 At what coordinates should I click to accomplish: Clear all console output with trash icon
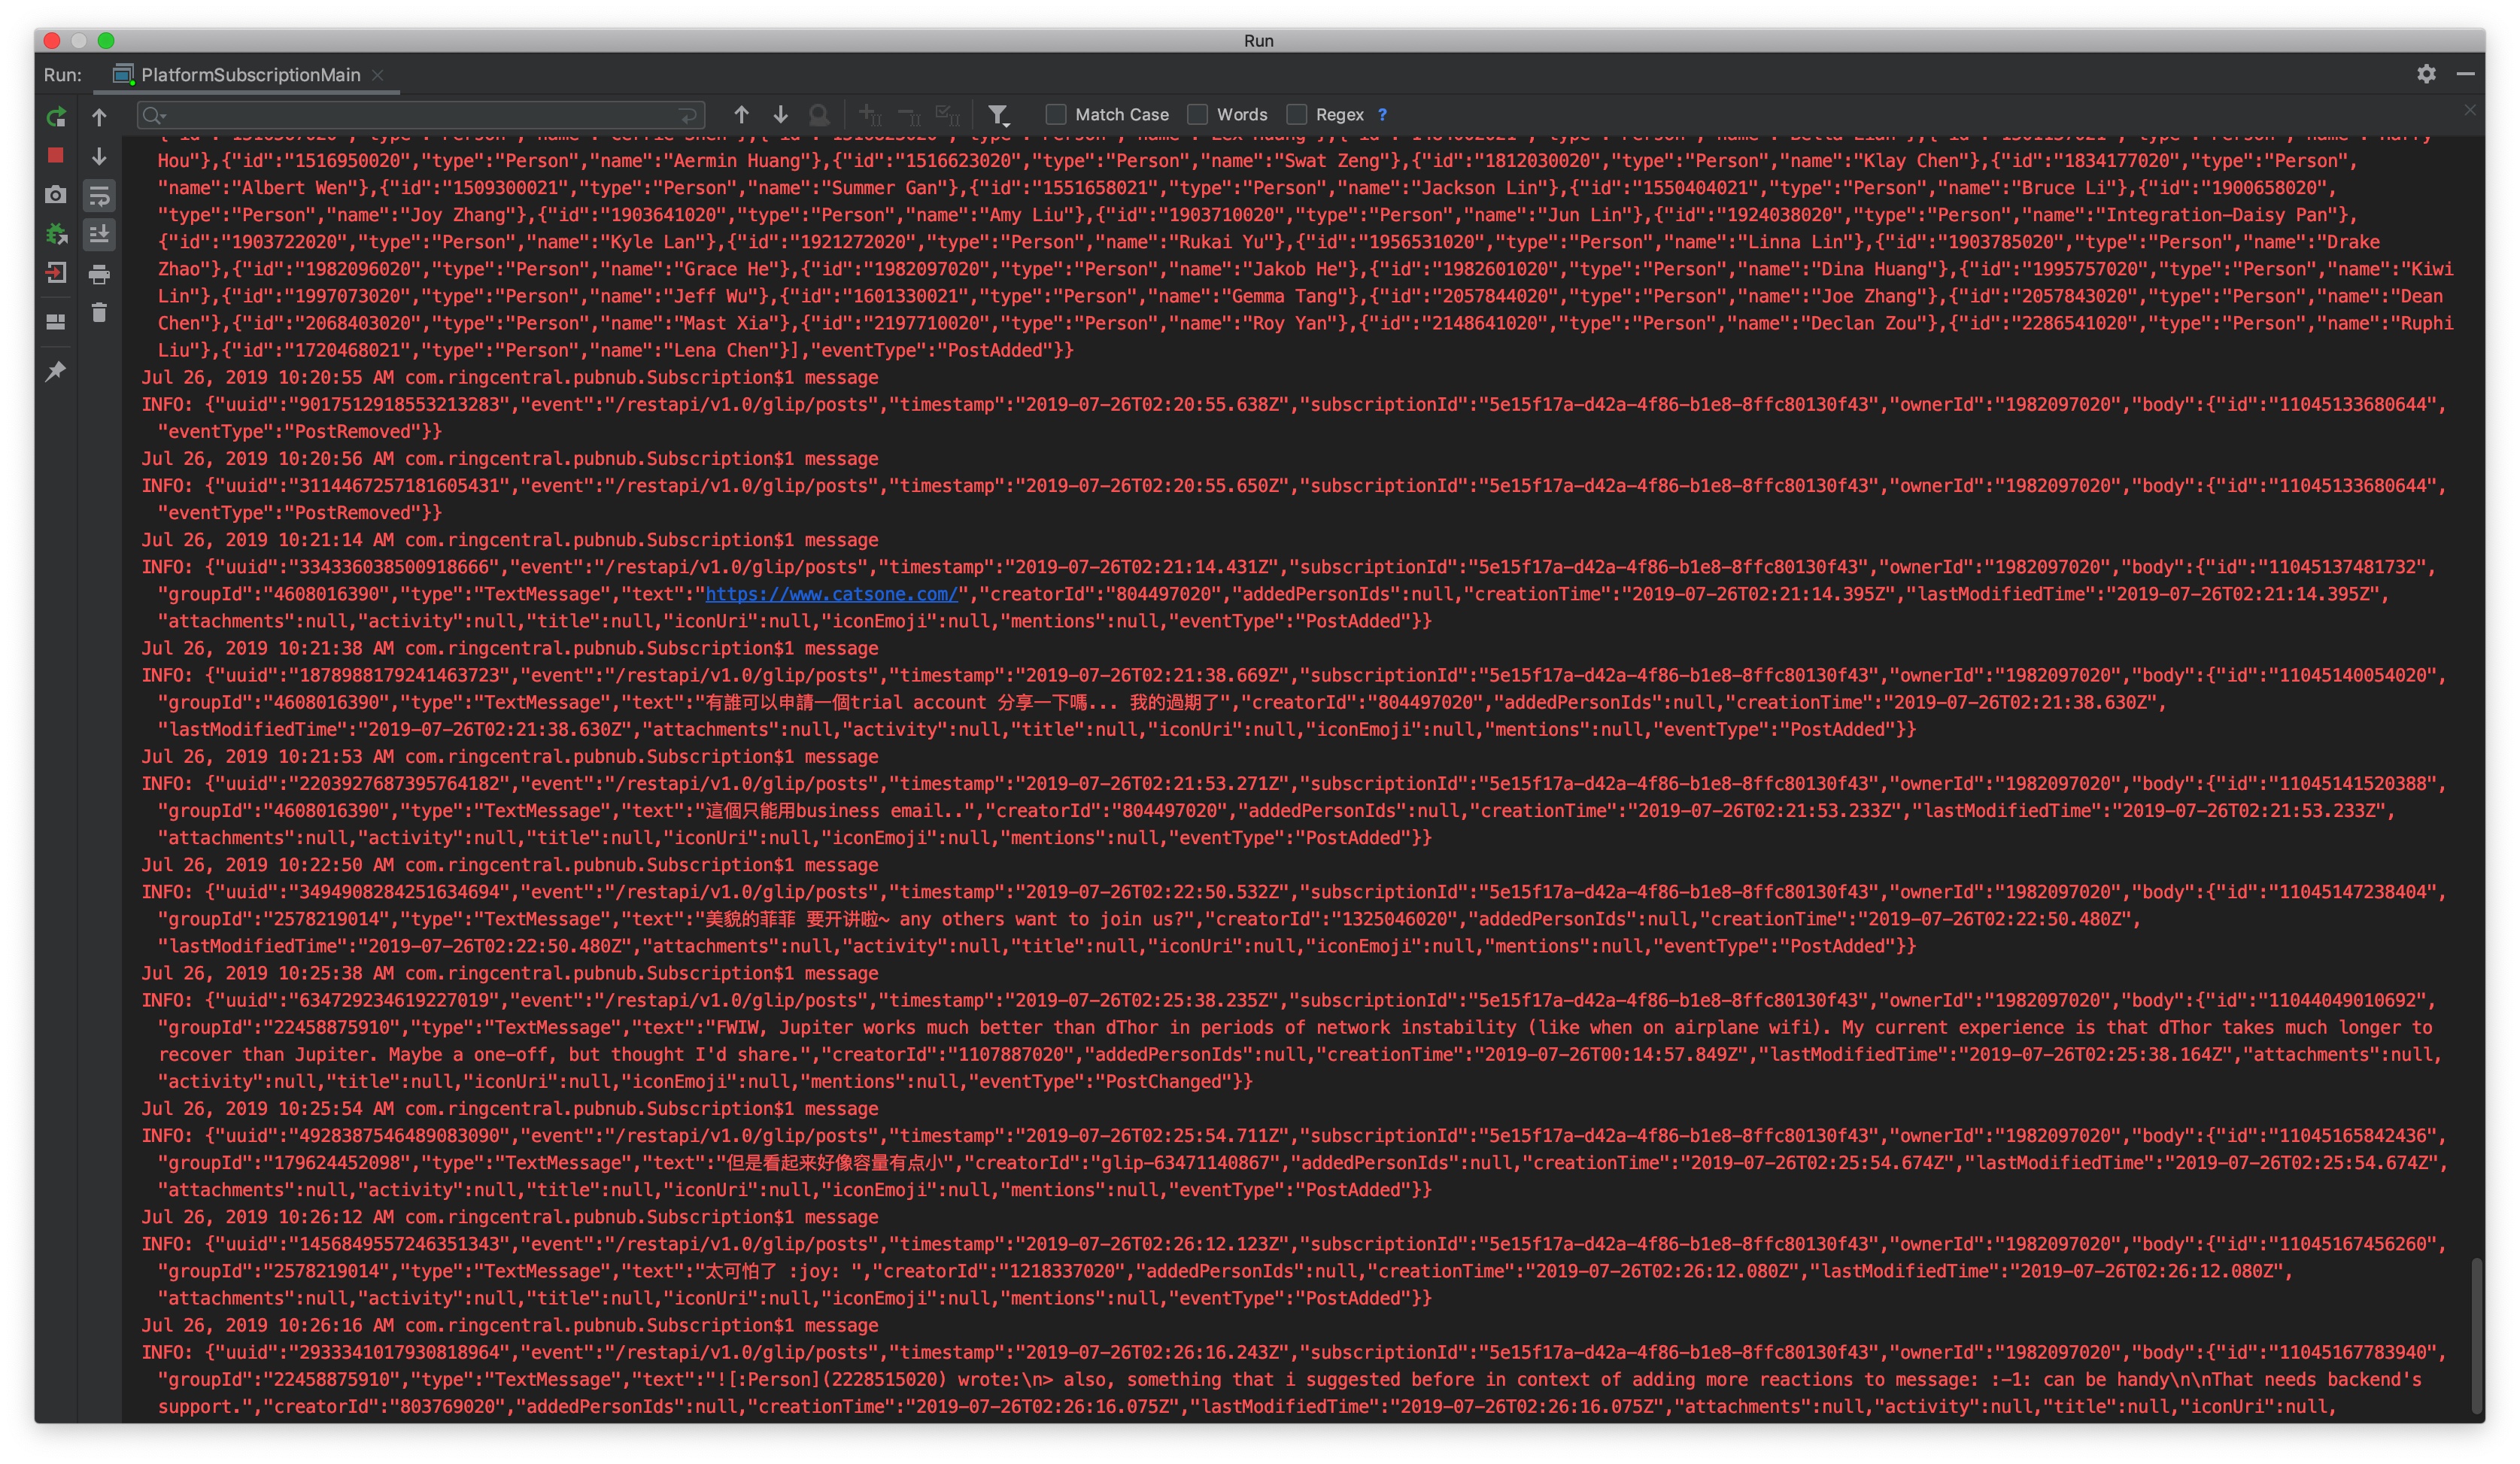[99, 313]
